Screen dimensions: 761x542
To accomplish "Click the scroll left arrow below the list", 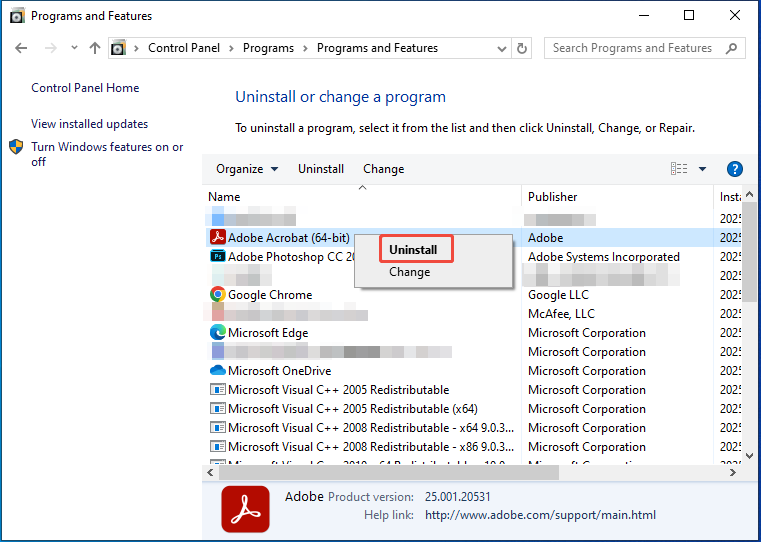I will (210, 472).
